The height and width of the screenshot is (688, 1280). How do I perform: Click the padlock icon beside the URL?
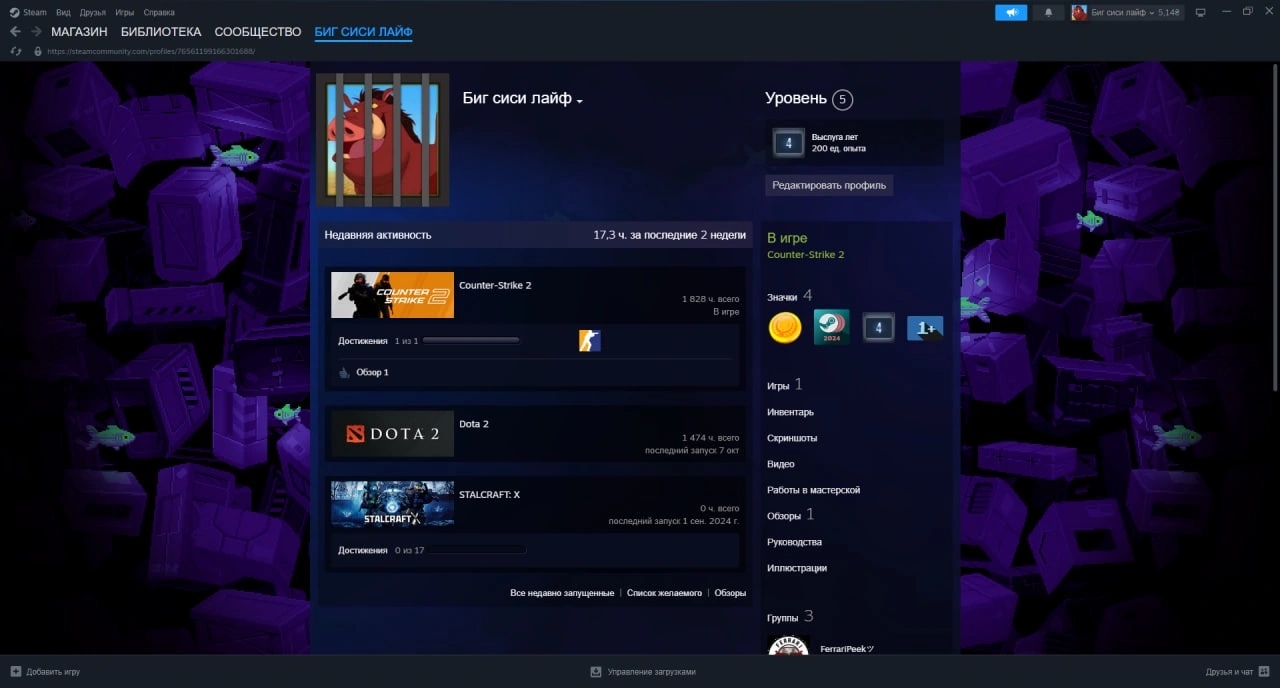pos(38,51)
